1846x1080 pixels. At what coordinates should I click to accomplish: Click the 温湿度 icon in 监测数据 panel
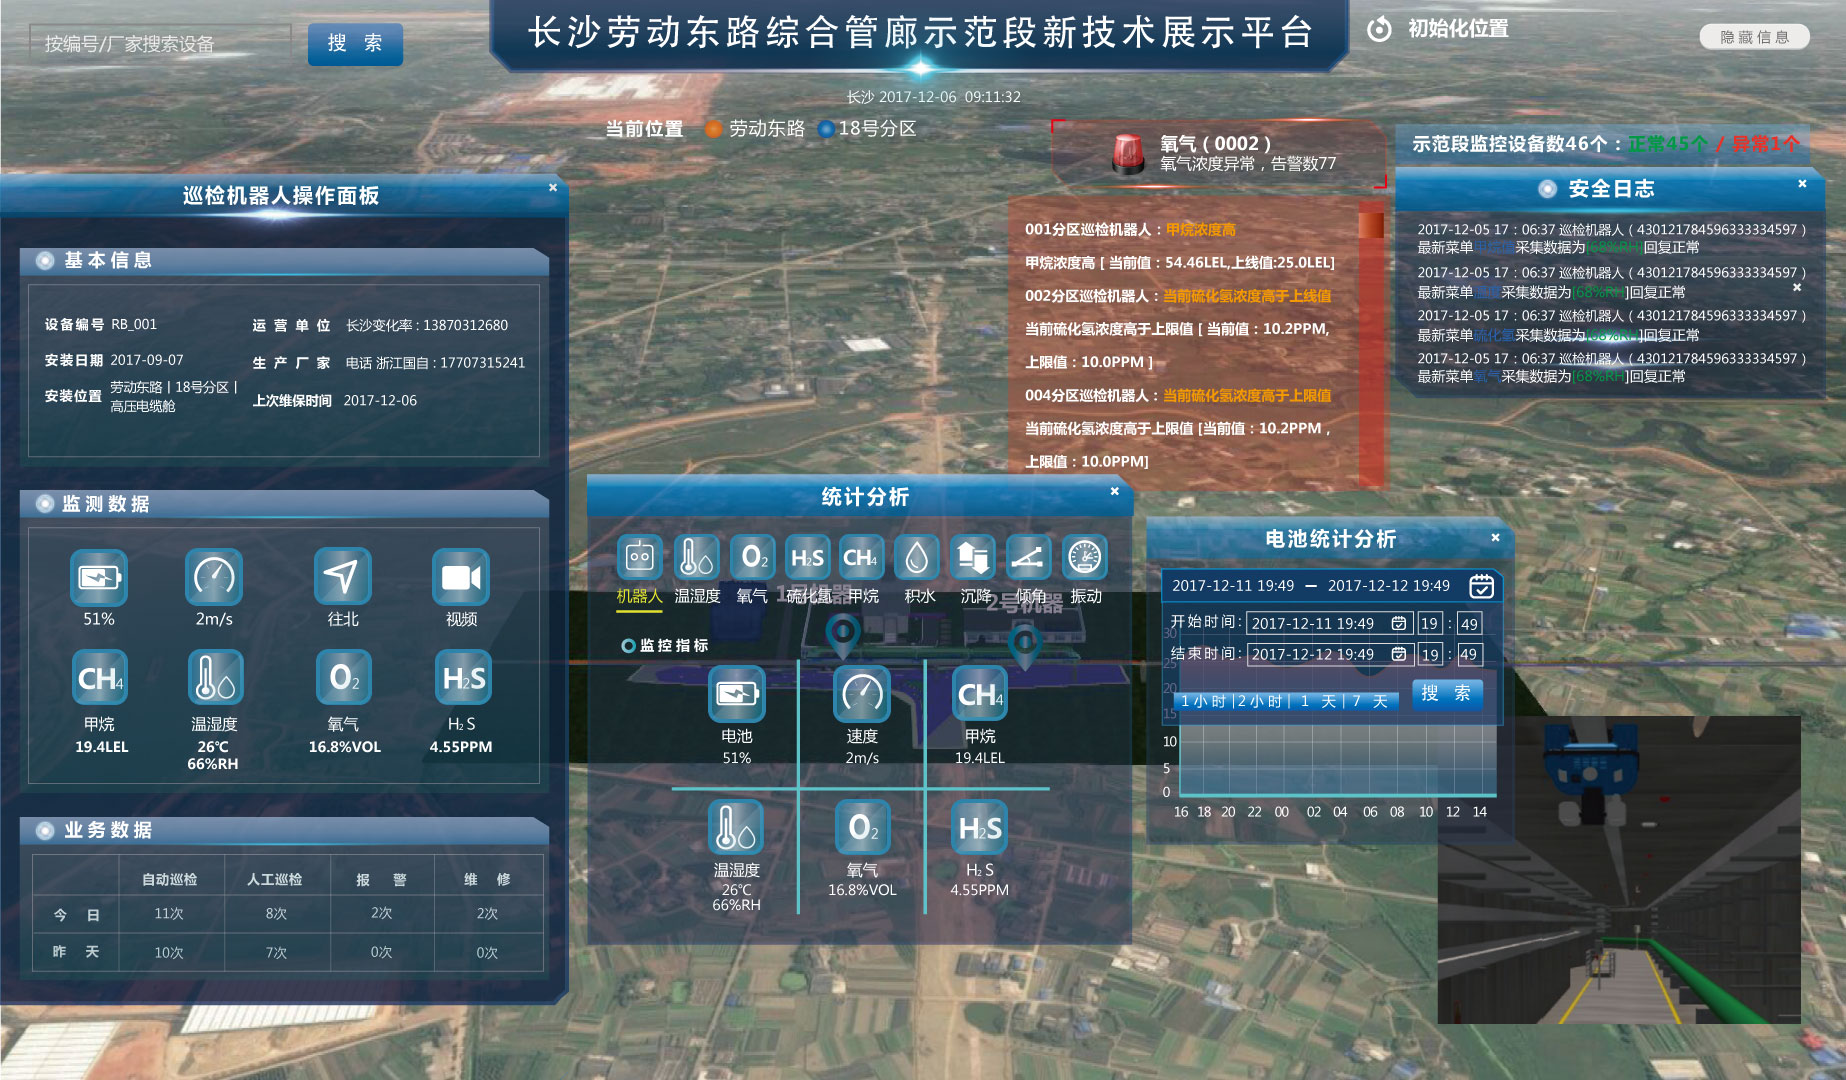coord(215,678)
